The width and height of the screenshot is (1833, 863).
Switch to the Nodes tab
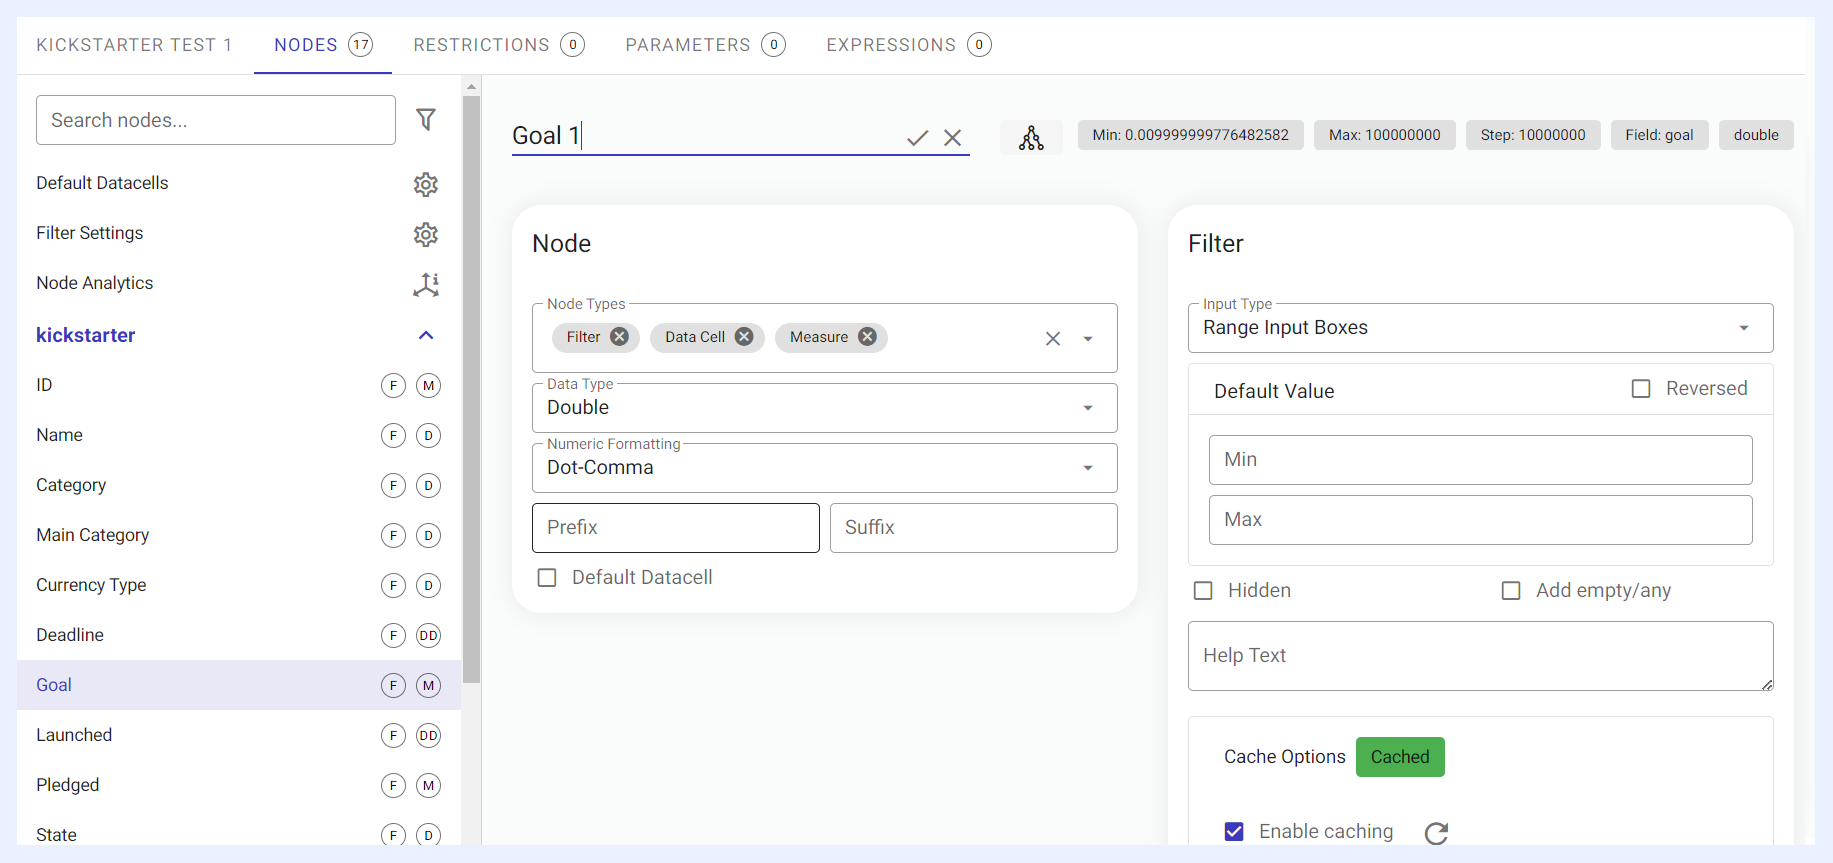point(323,45)
